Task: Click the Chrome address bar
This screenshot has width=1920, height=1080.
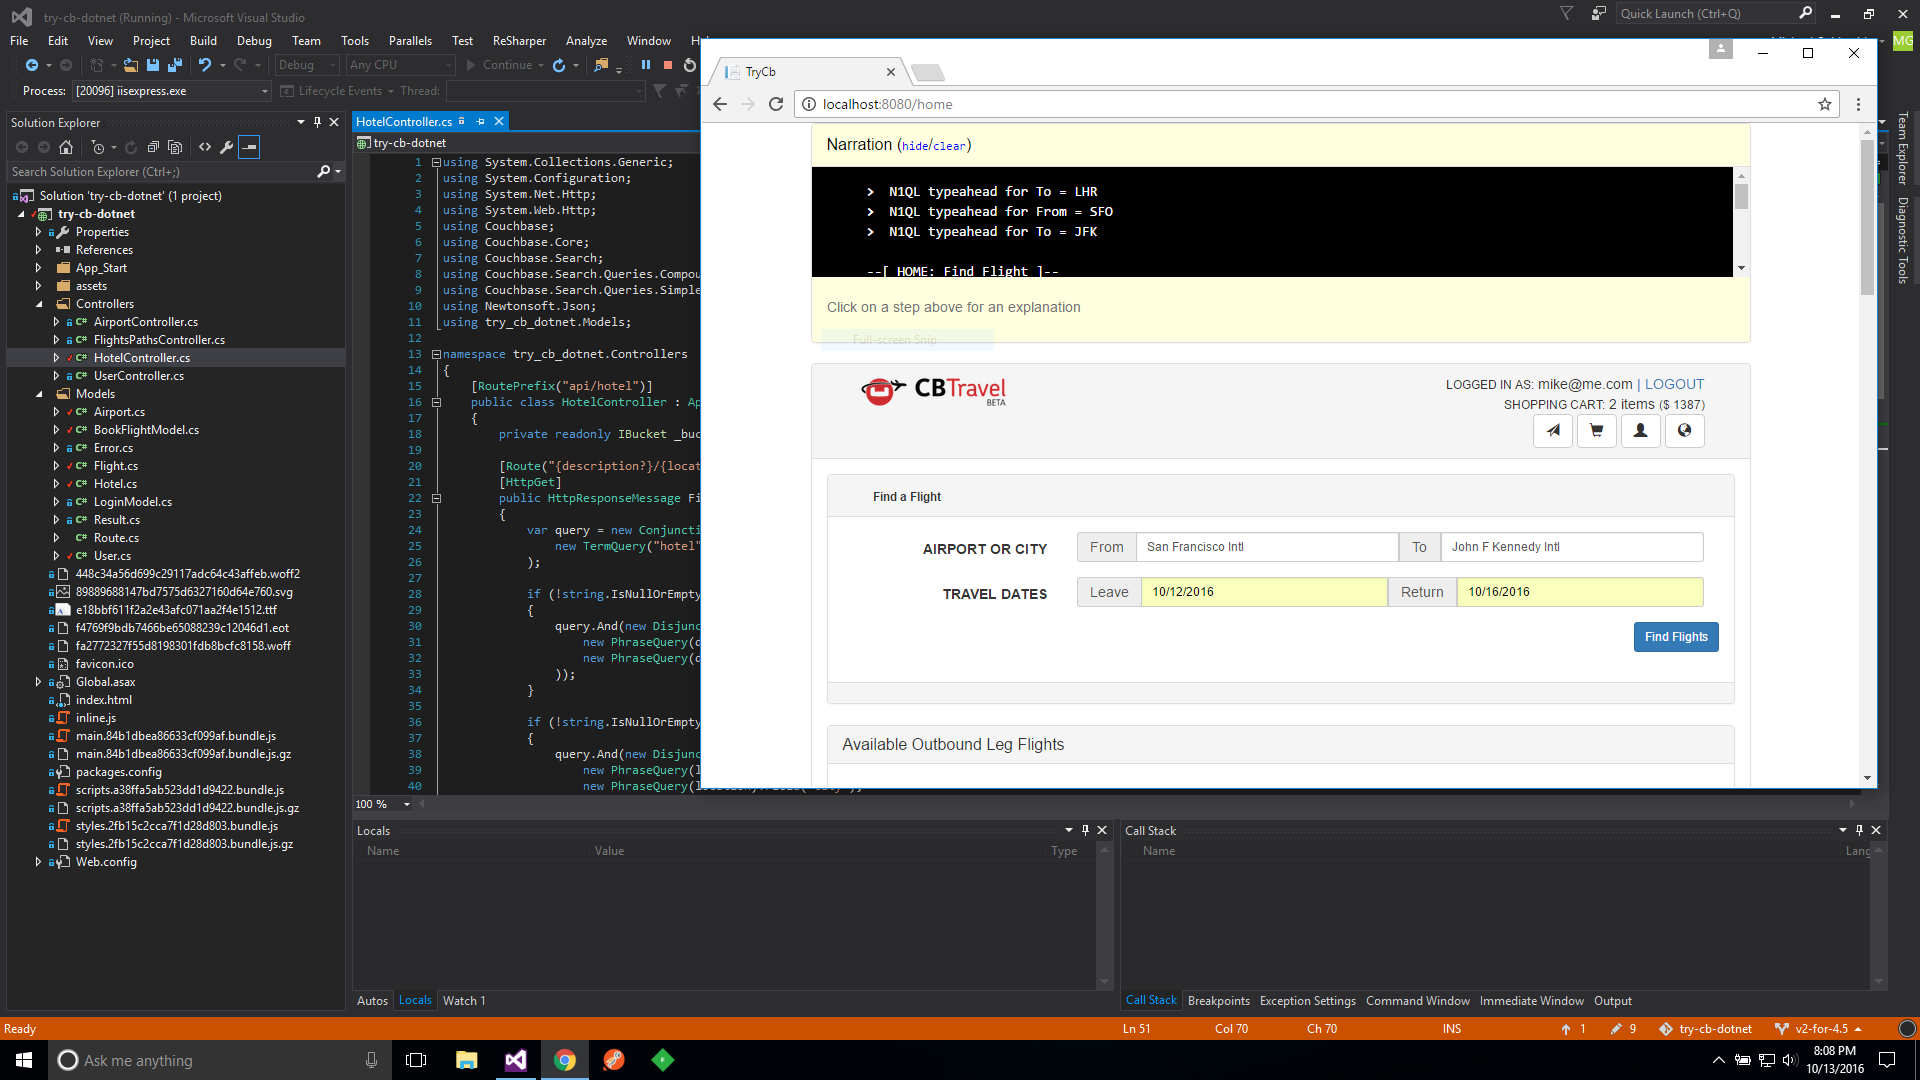Action: [x=1318, y=104]
